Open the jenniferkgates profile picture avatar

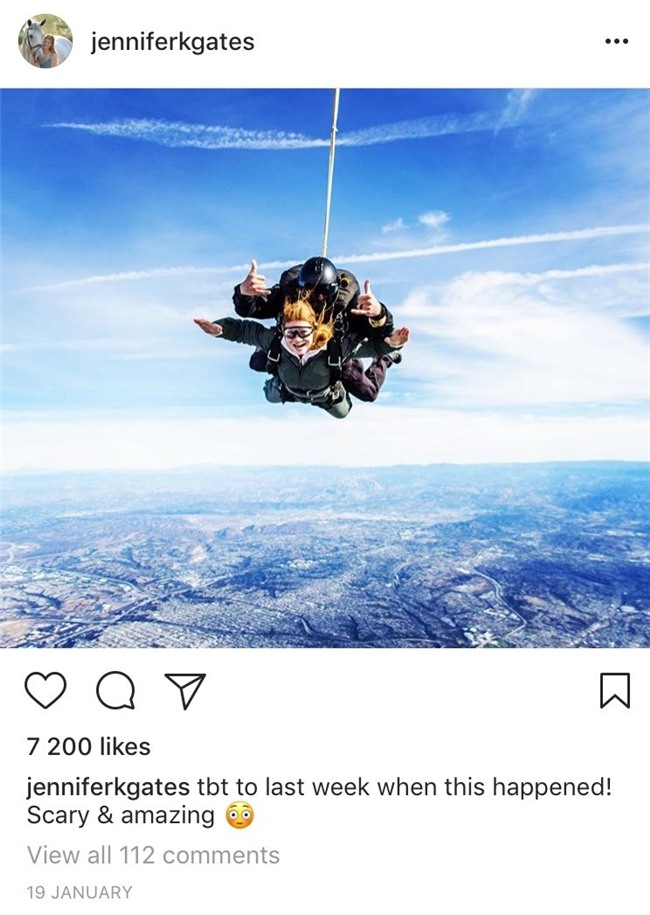coord(46,41)
